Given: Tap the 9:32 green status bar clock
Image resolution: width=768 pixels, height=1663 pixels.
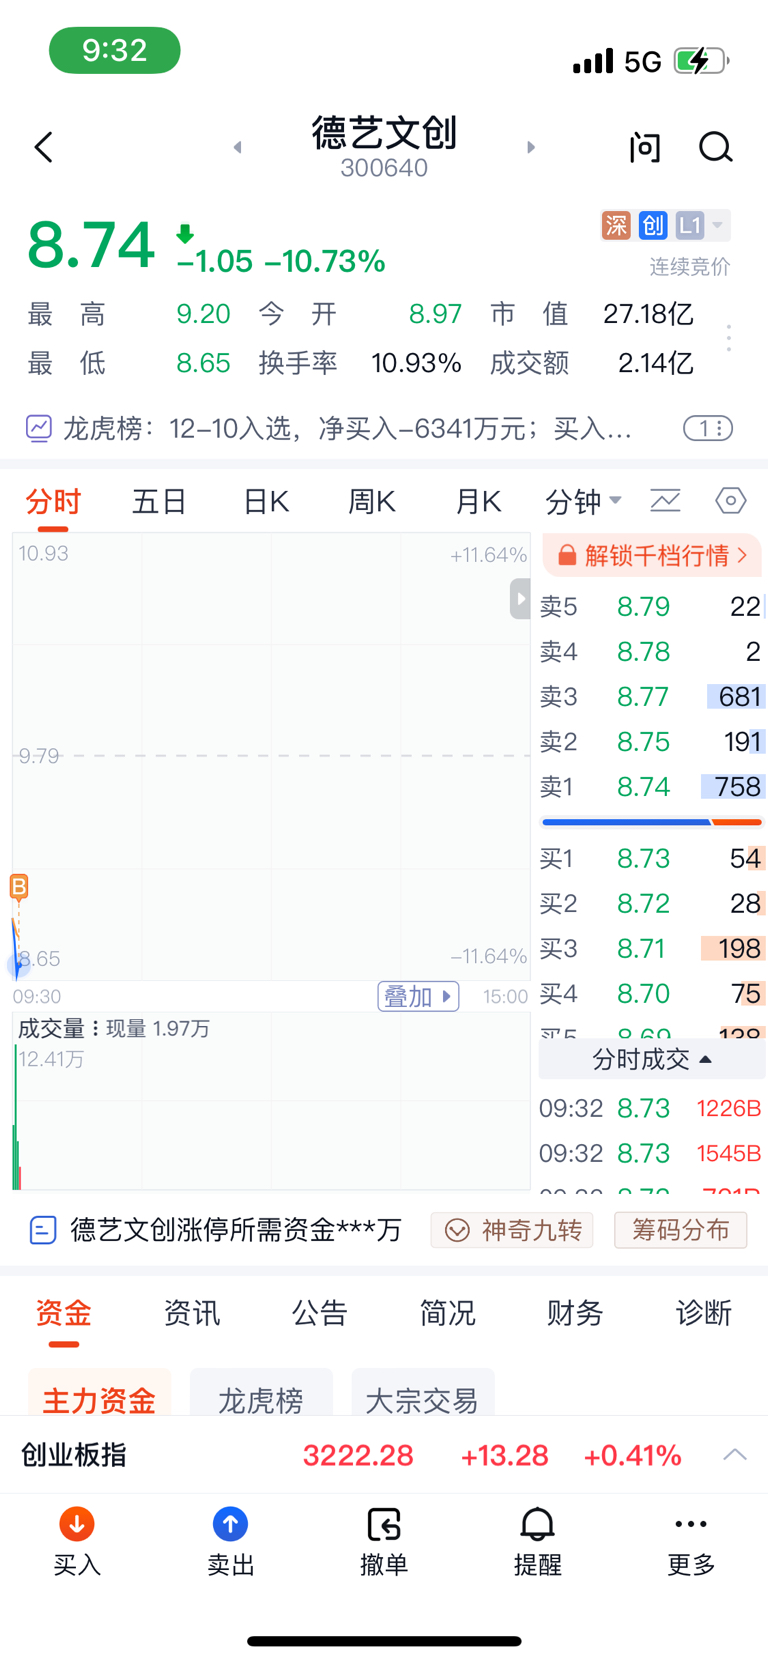Looking at the screenshot, I should tap(115, 50).
